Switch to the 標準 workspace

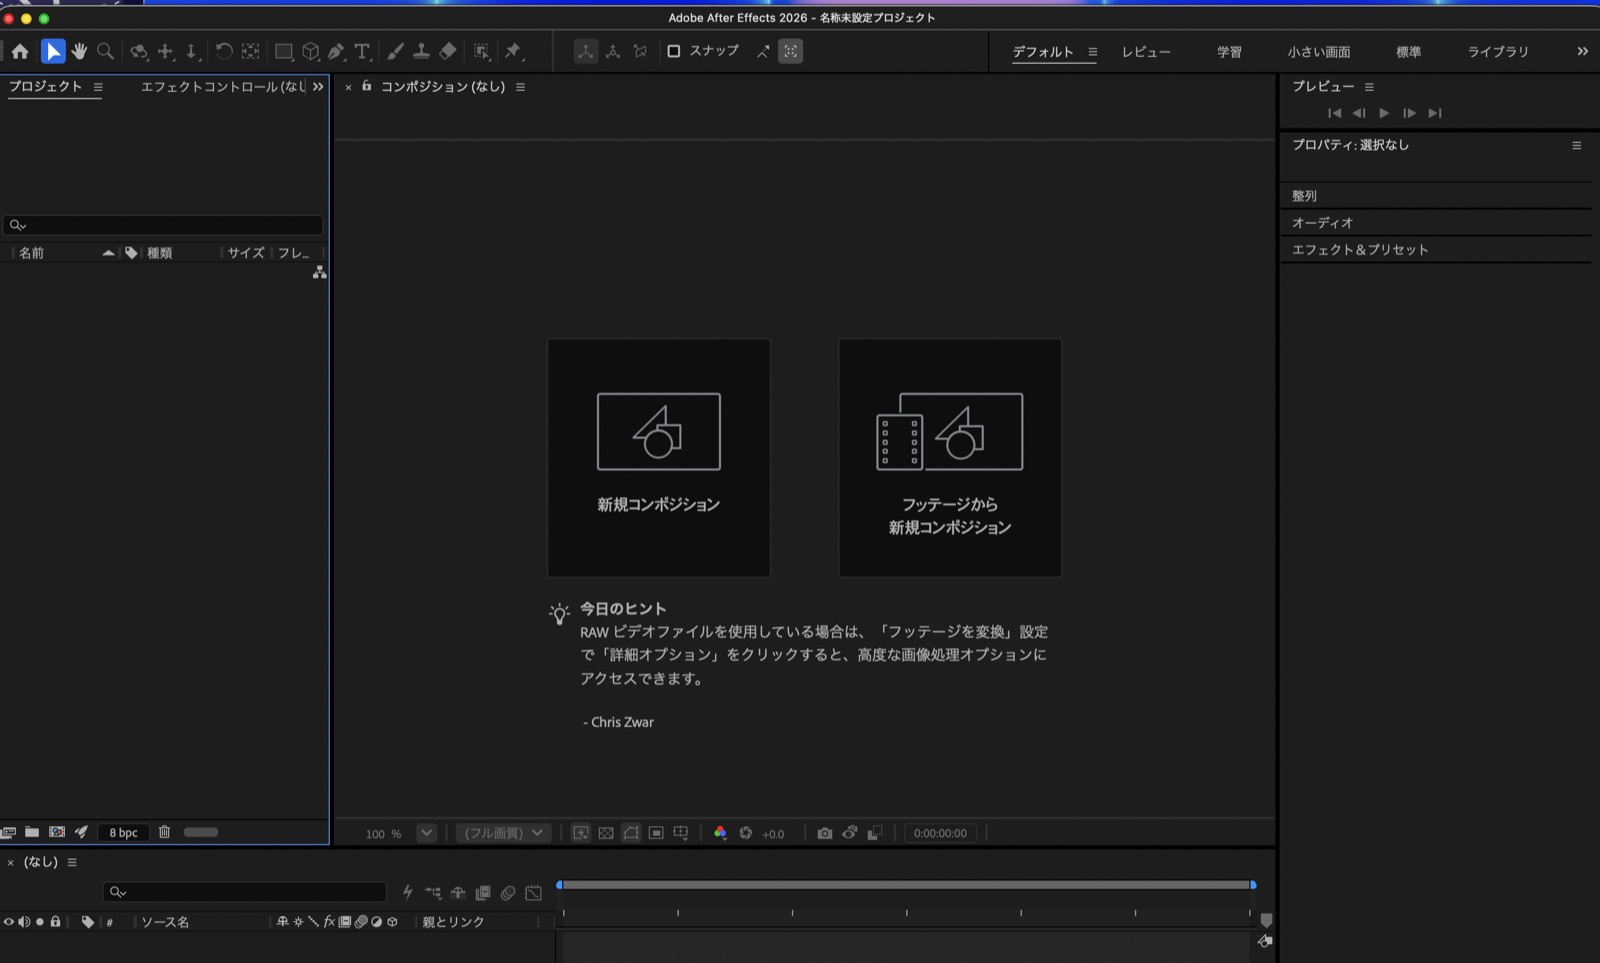coord(1409,52)
